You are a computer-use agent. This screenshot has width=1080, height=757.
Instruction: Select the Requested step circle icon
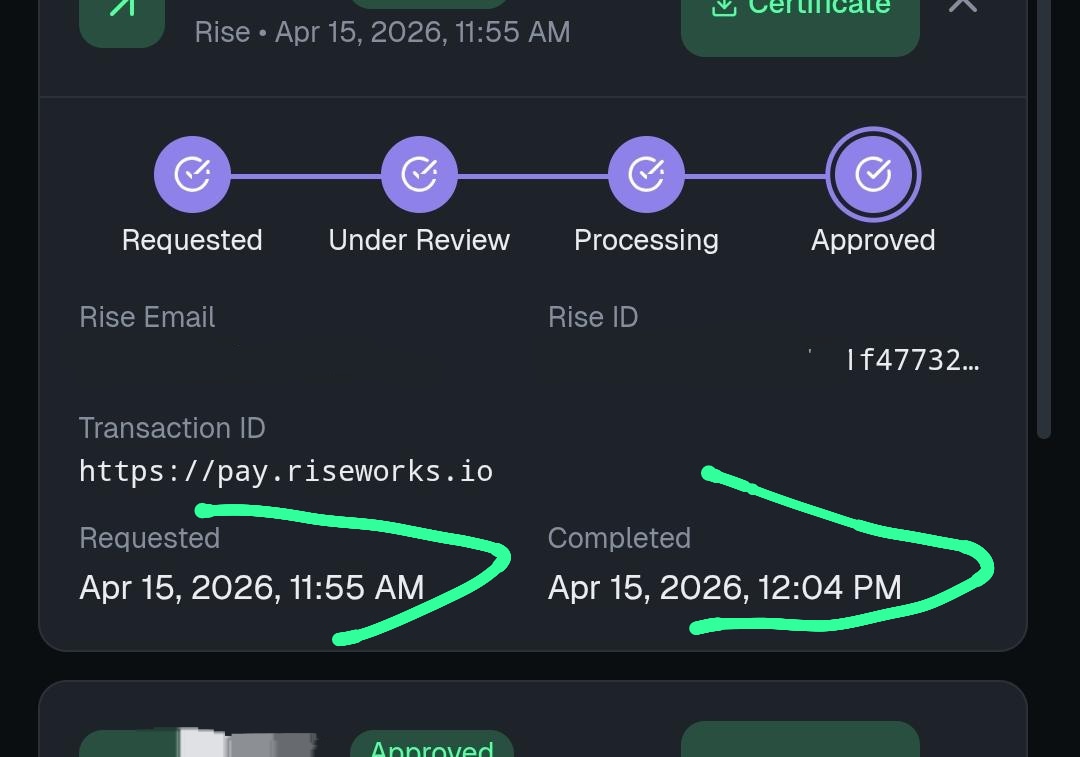(x=192, y=174)
